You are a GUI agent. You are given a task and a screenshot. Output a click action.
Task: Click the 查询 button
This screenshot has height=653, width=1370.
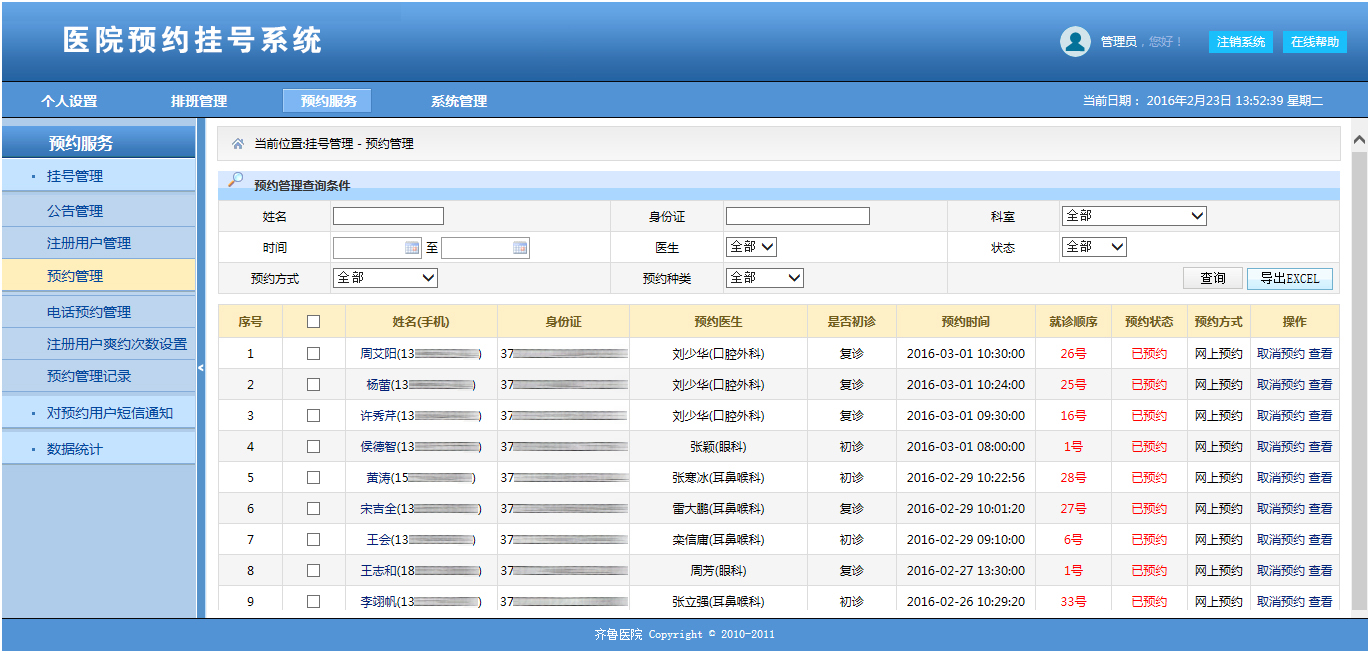click(x=1213, y=279)
